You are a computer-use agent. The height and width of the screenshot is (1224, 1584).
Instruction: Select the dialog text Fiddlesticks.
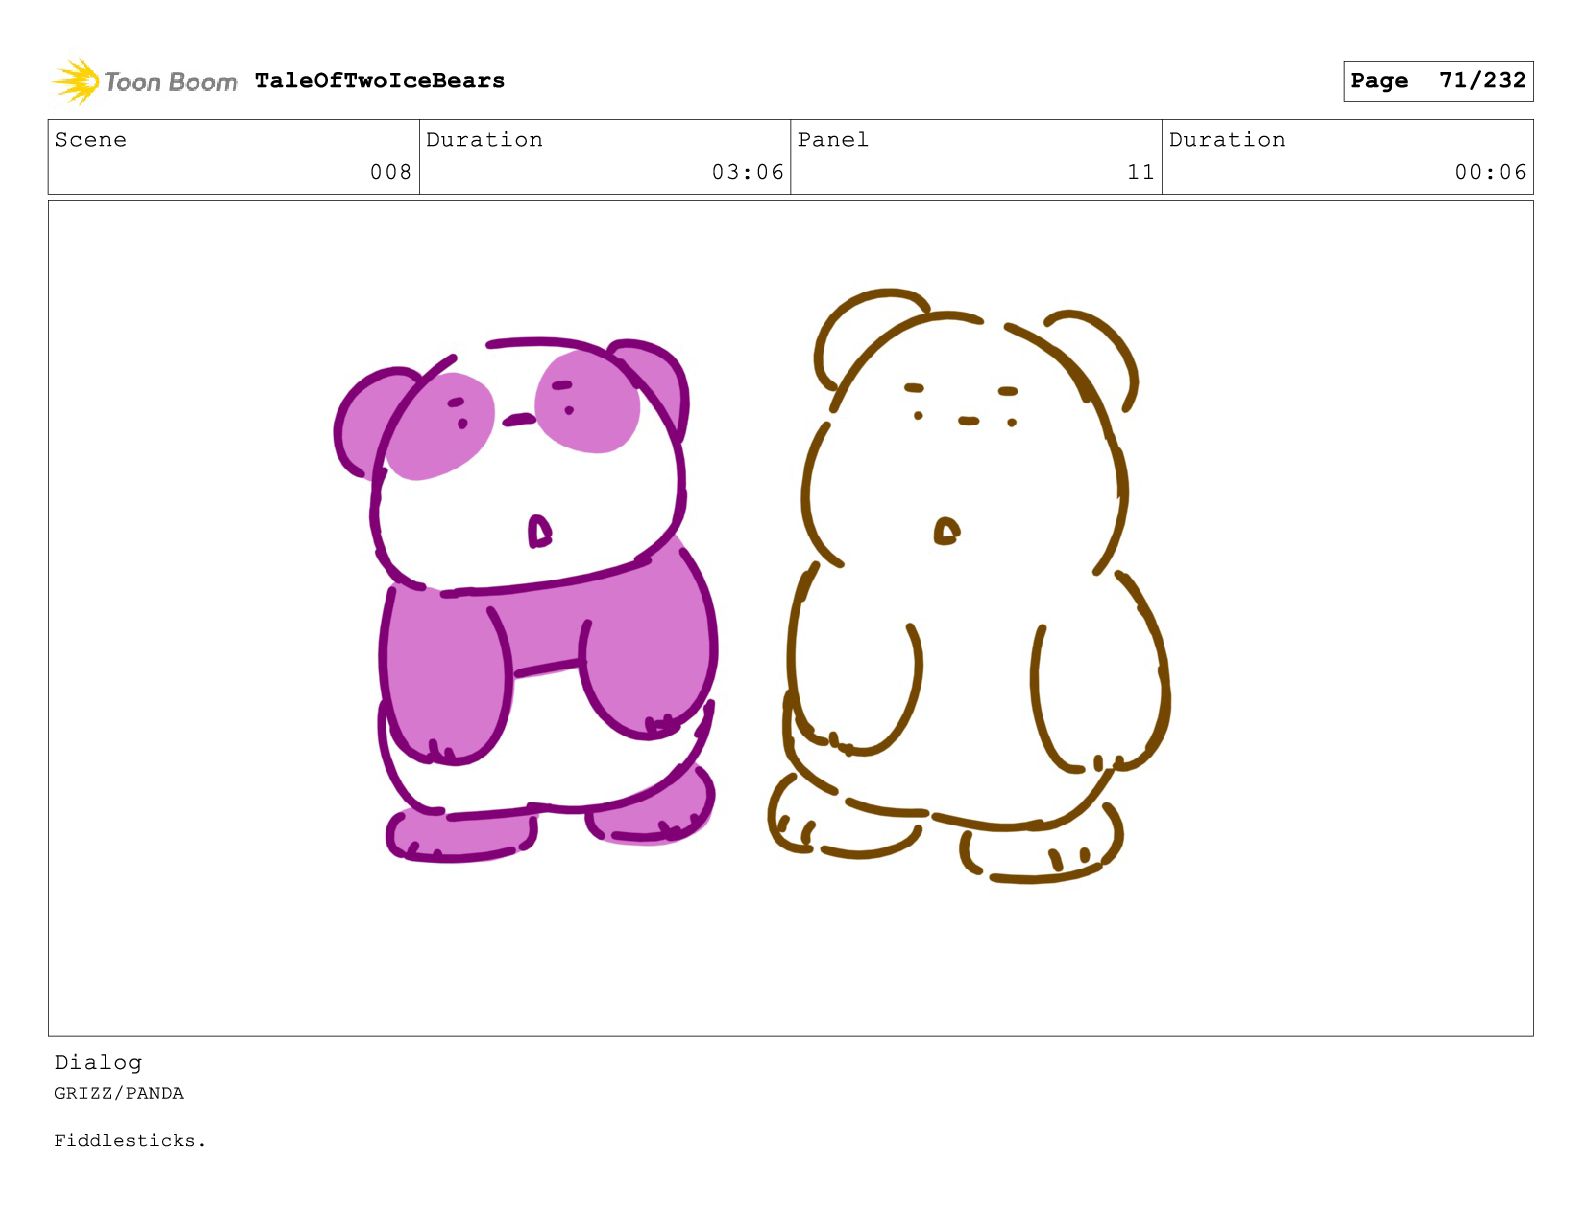click(x=130, y=1140)
